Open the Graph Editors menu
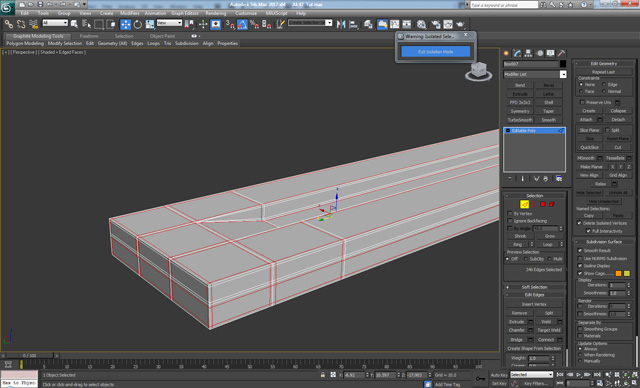The image size is (640, 388). click(x=184, y=13)
